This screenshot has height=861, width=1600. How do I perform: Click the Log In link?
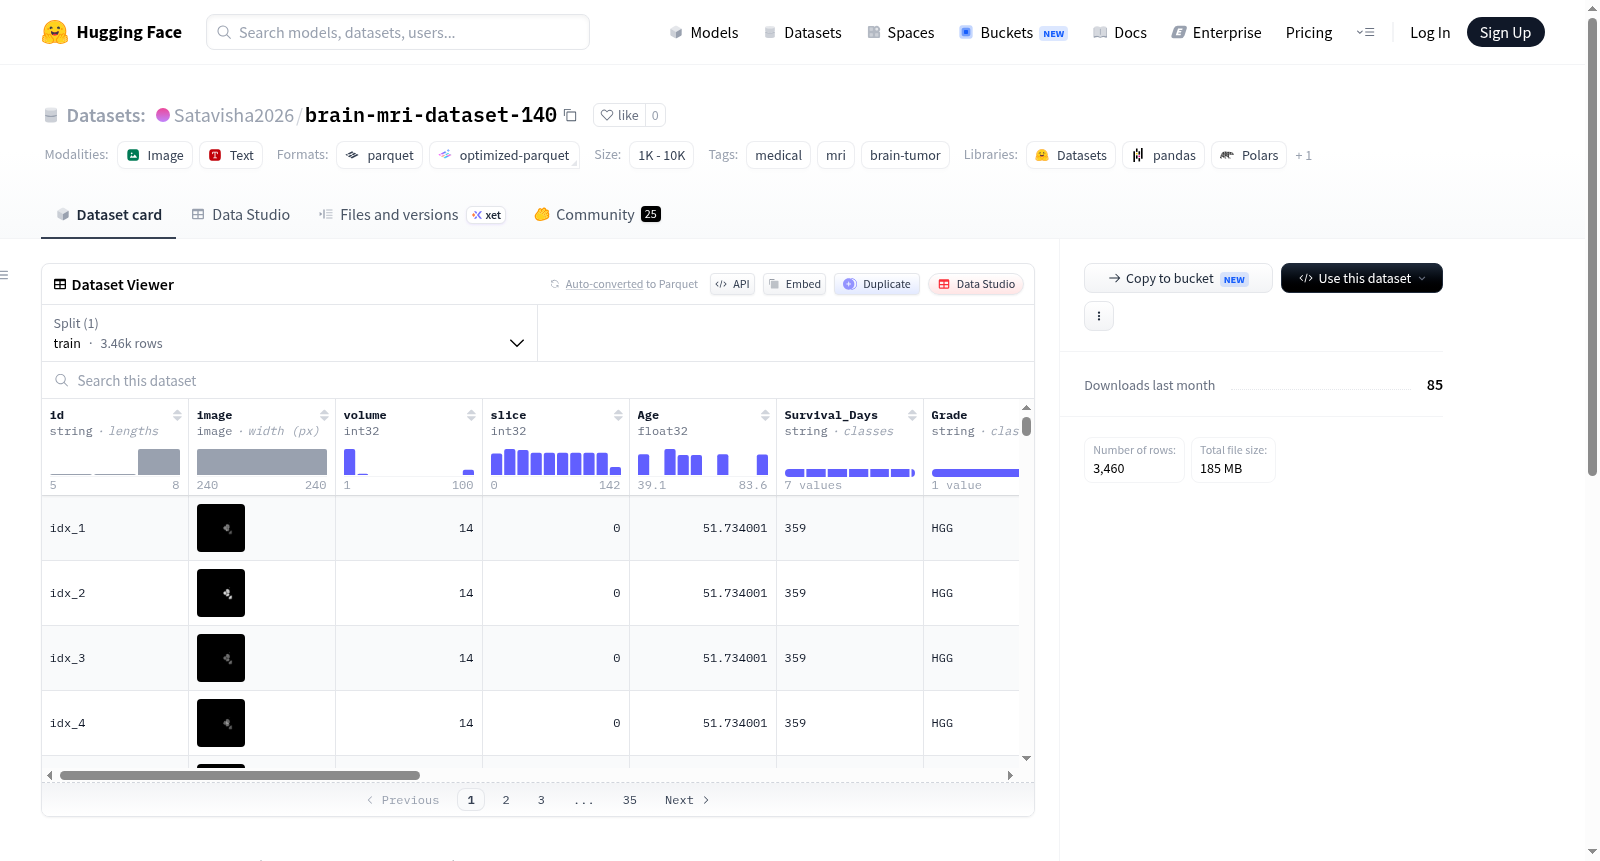(x=1430, y=32)
